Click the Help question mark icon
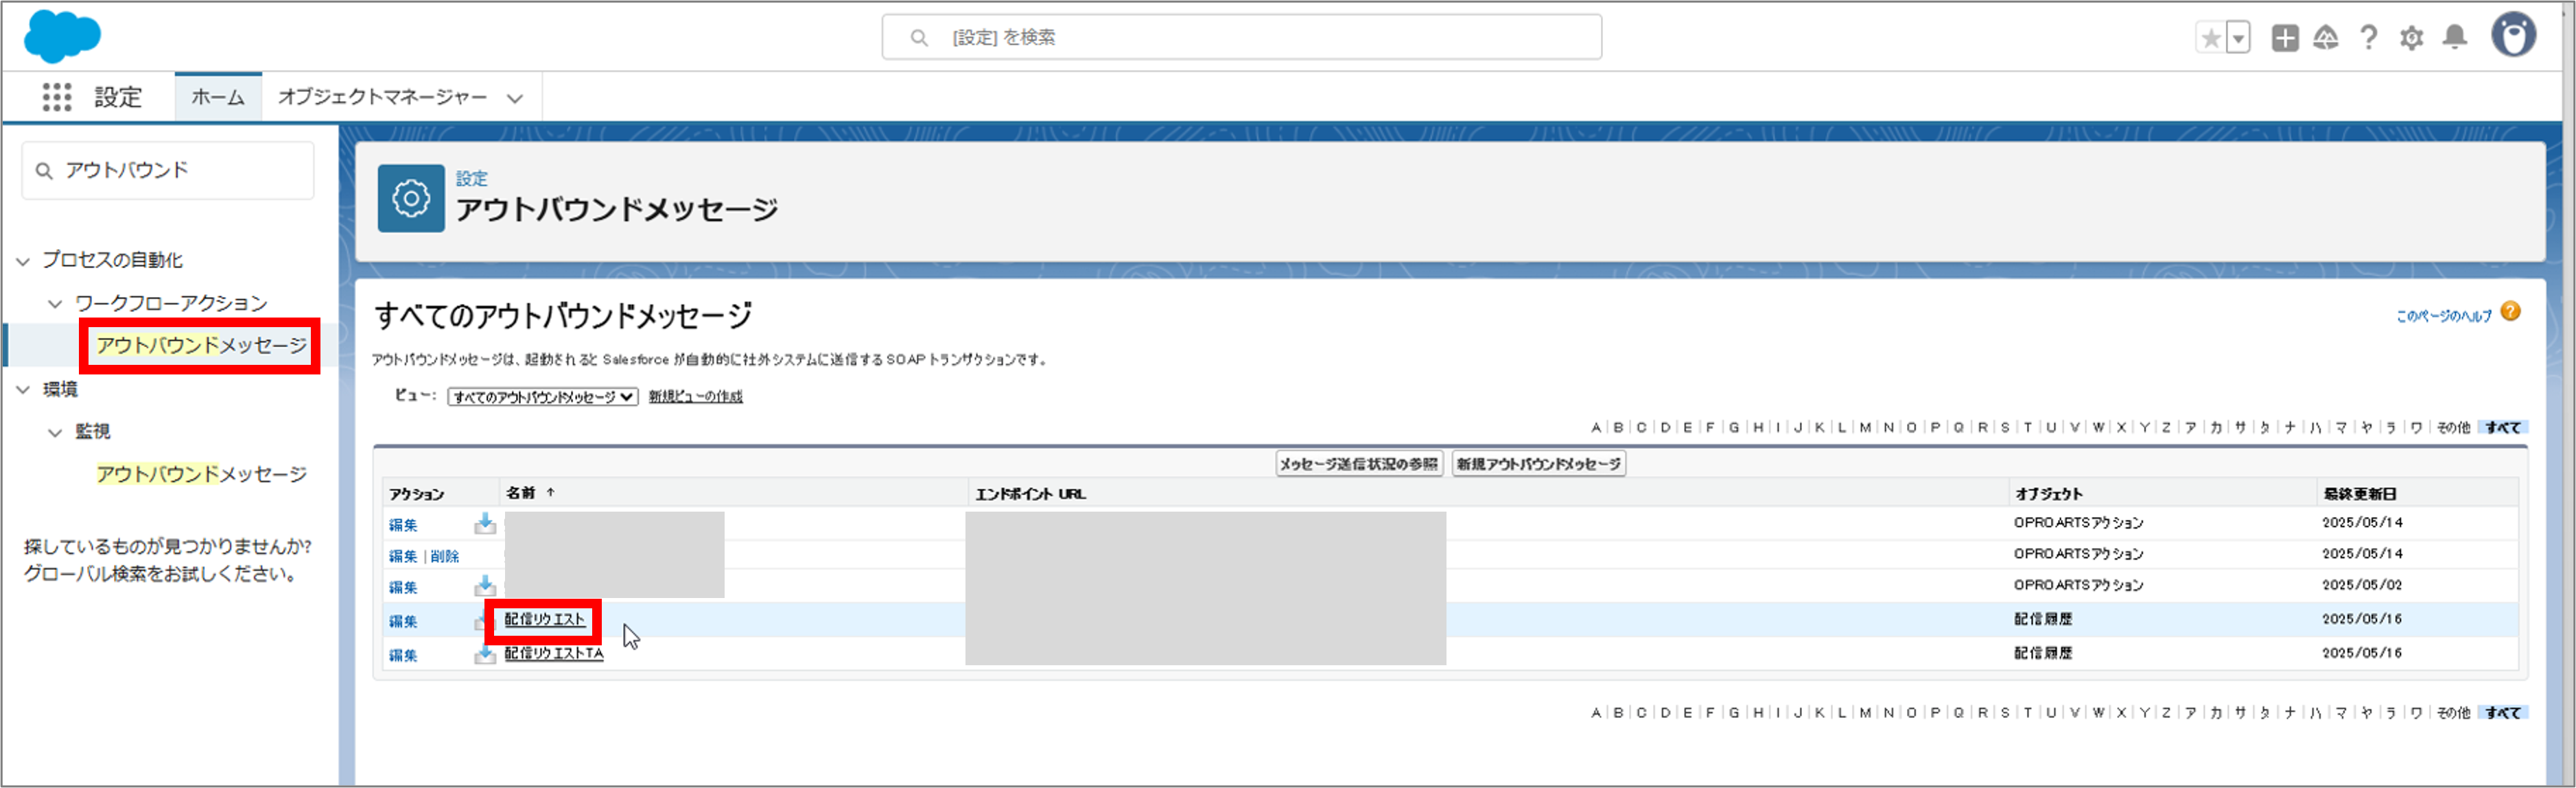 pos(2368,38)
